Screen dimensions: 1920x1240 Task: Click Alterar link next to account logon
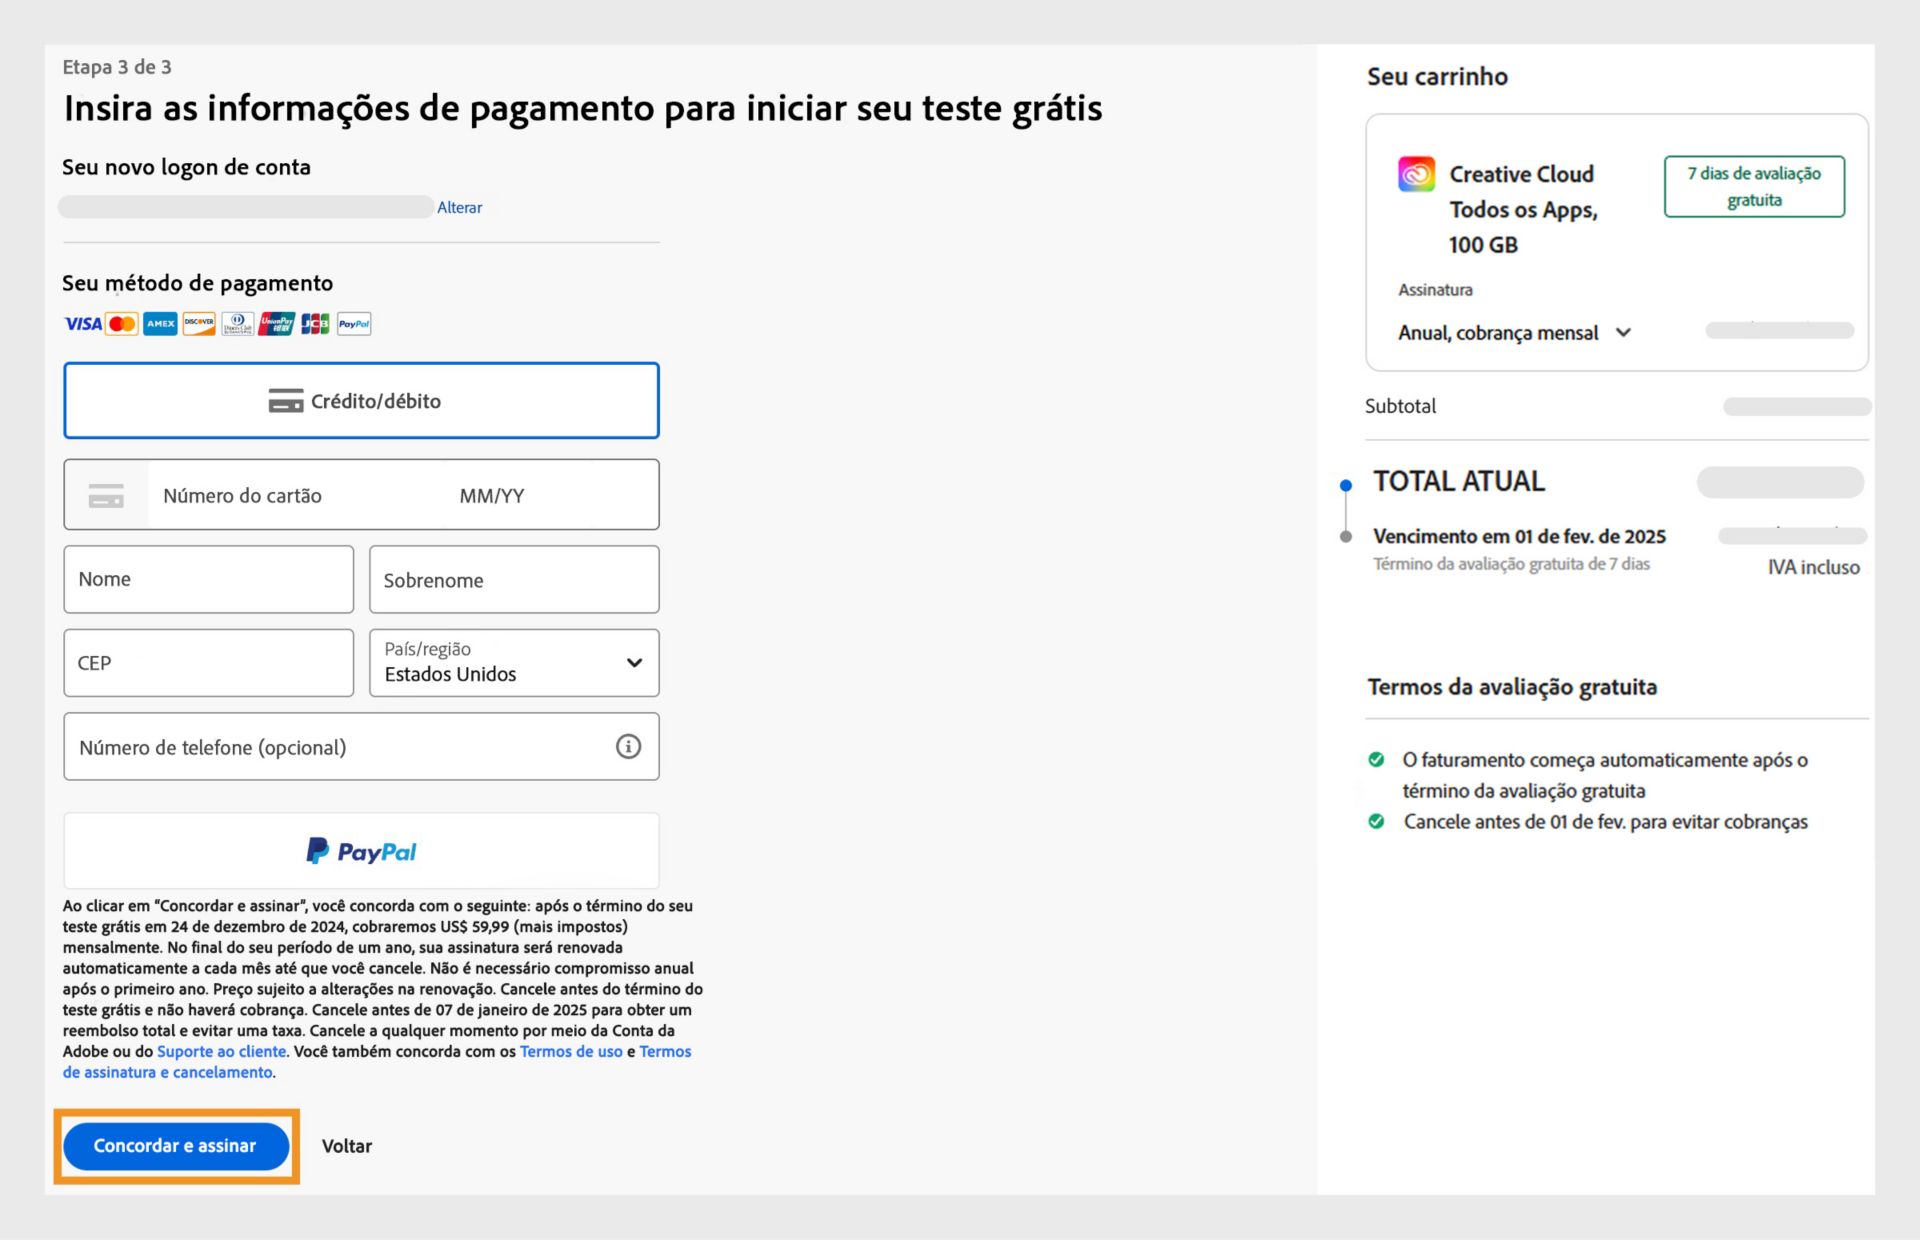pos(460,207)
